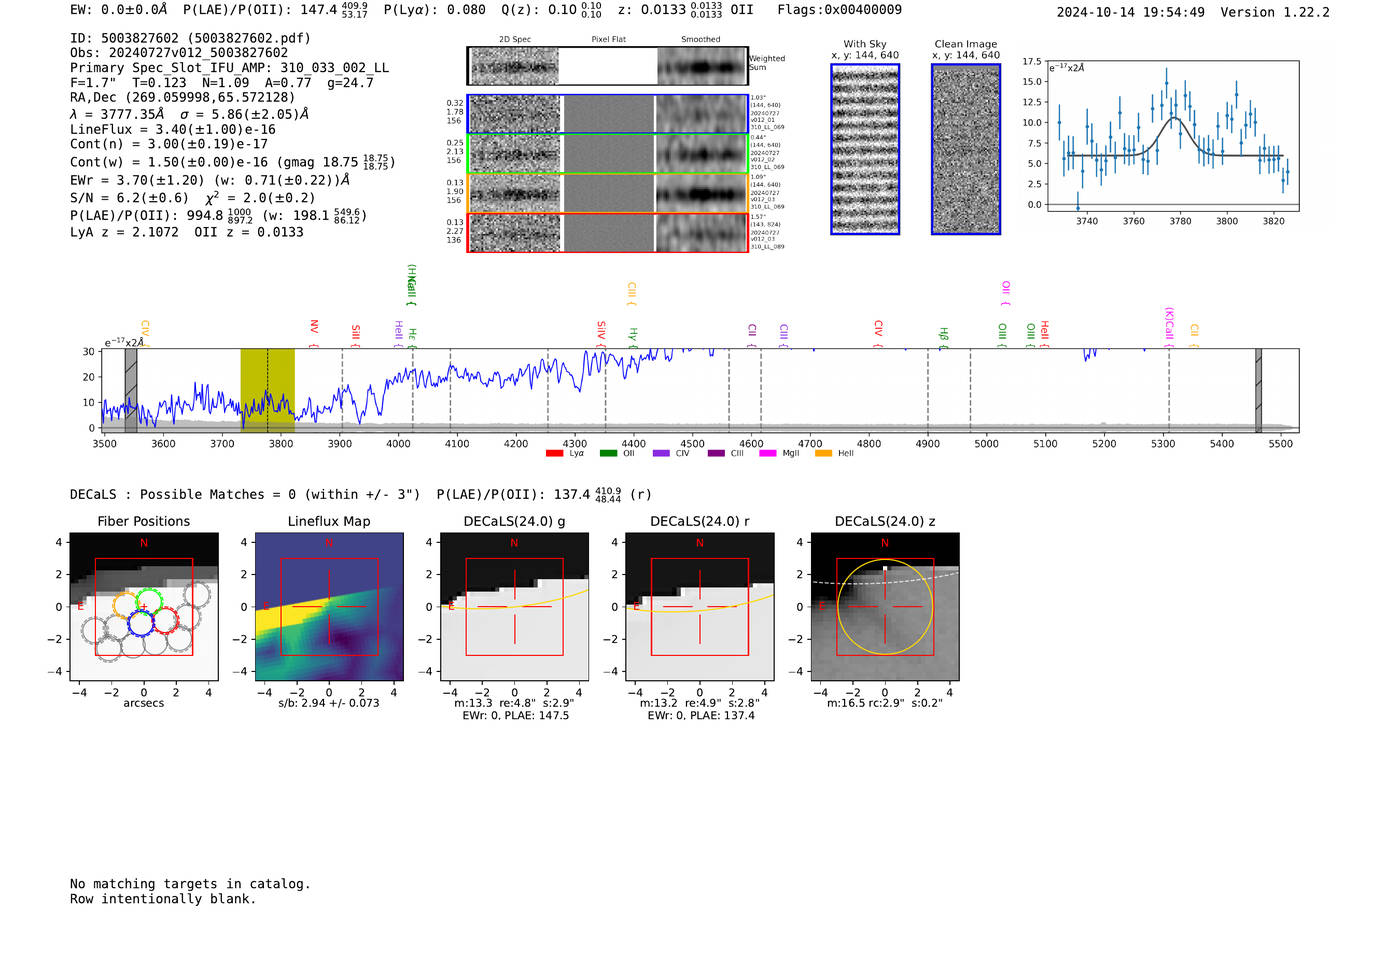Image resolution: width=1400 pixels, height=953 pixels.
Task: Open the With Sky cutout image
Action: (x=865, y=149)
